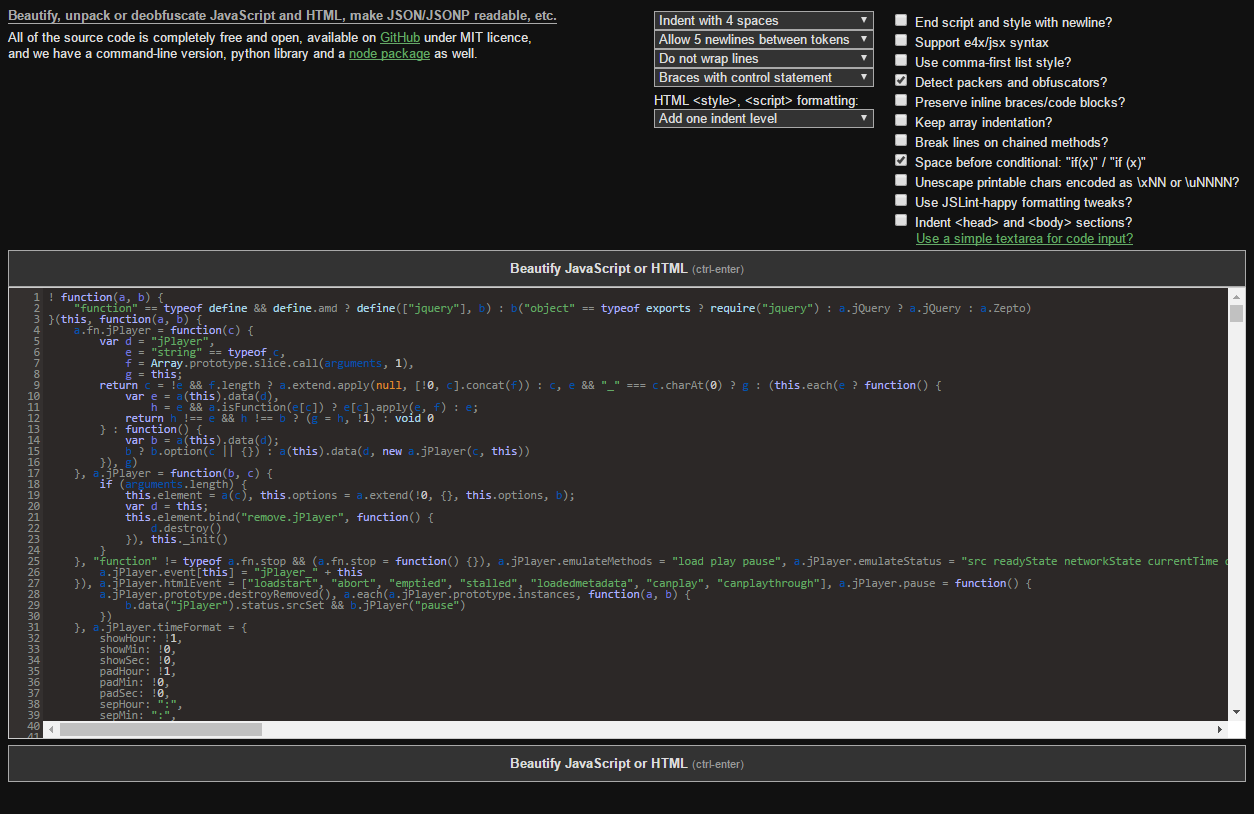Click the scroll-left arrow of code editor
This screenshot has width=1254, height=814.
click(52, 730)
